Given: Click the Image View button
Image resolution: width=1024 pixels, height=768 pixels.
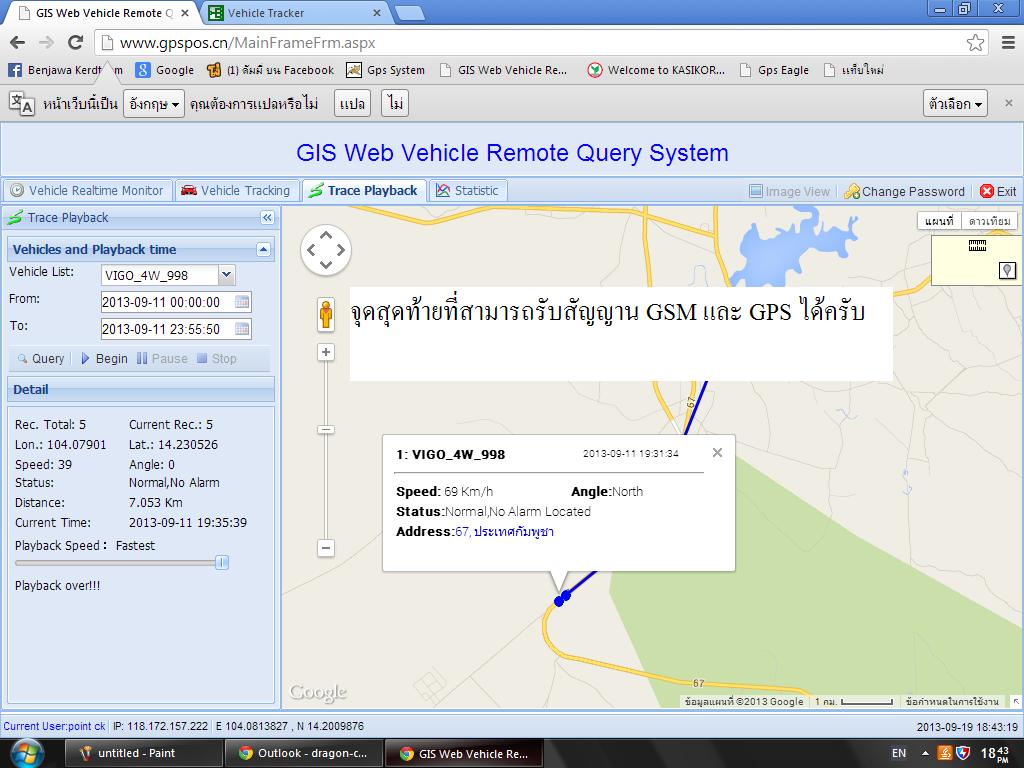Looking at the screenshot, I should [x=789, y=191].
